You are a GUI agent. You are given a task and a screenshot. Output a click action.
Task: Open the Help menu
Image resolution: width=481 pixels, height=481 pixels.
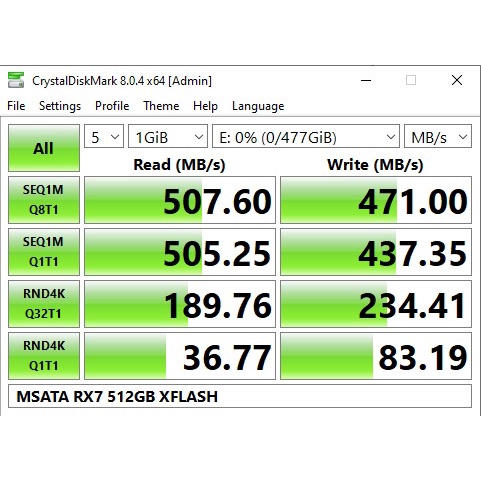point(205,106)
